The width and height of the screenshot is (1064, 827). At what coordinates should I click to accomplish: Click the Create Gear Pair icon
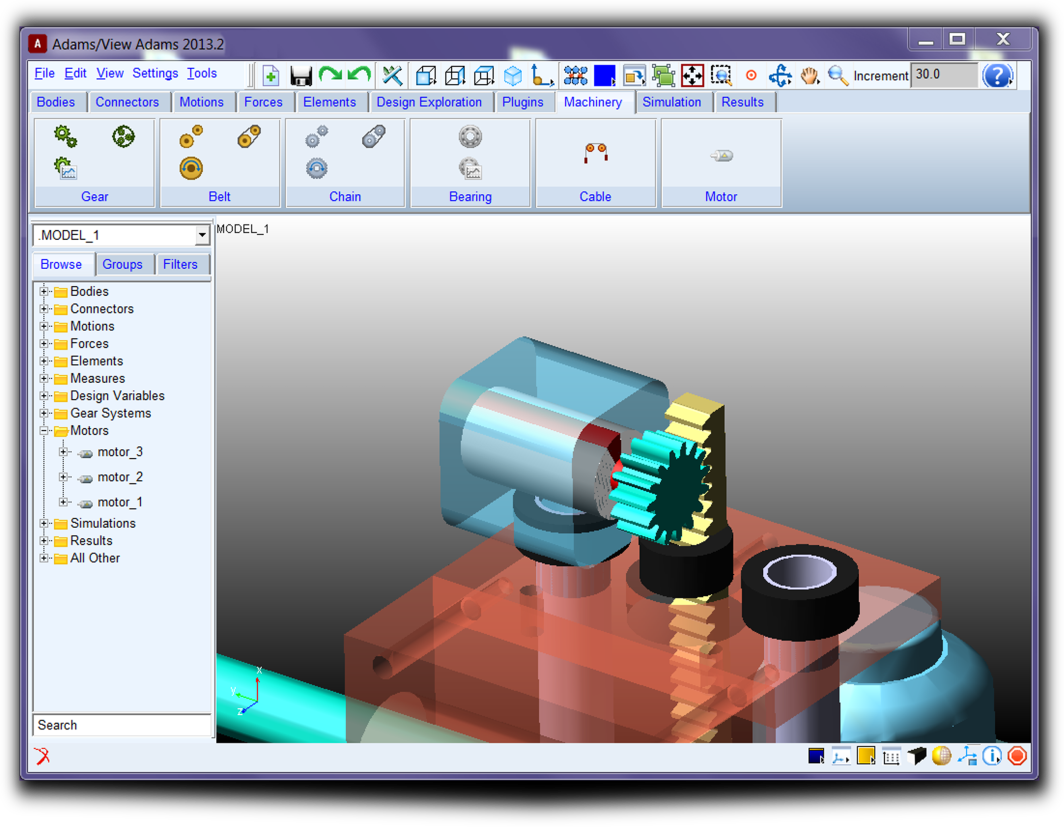tap(65, 136)
